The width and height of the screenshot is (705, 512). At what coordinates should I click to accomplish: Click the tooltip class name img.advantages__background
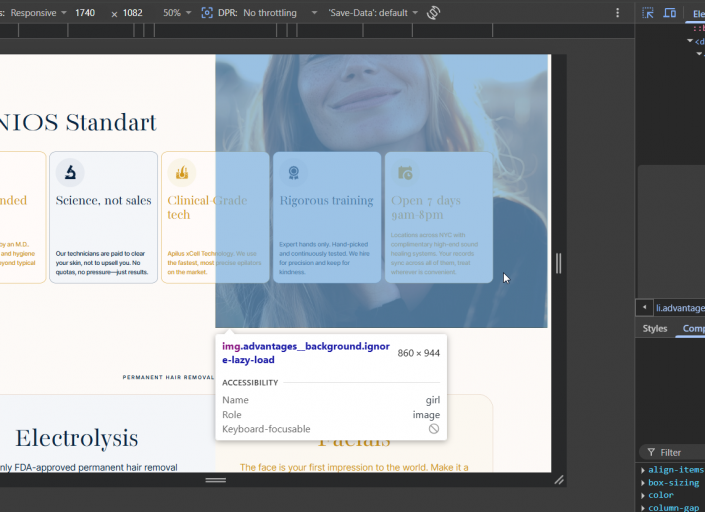tap(306, 353)
